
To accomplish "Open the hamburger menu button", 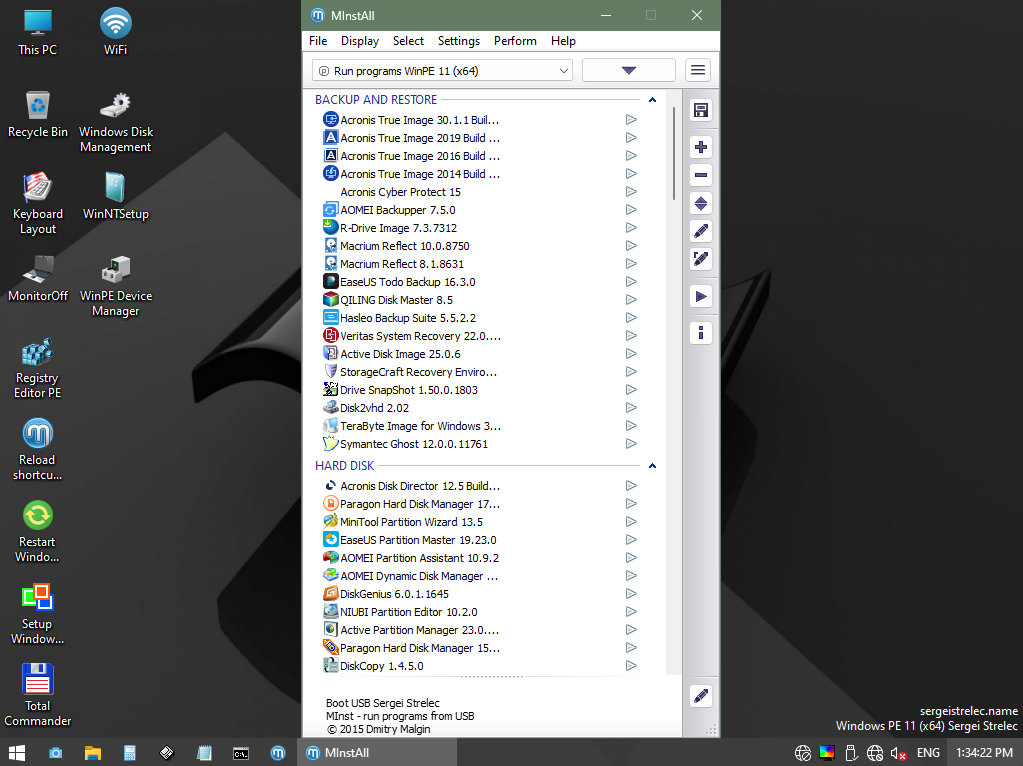I will (x=698, y=70).
